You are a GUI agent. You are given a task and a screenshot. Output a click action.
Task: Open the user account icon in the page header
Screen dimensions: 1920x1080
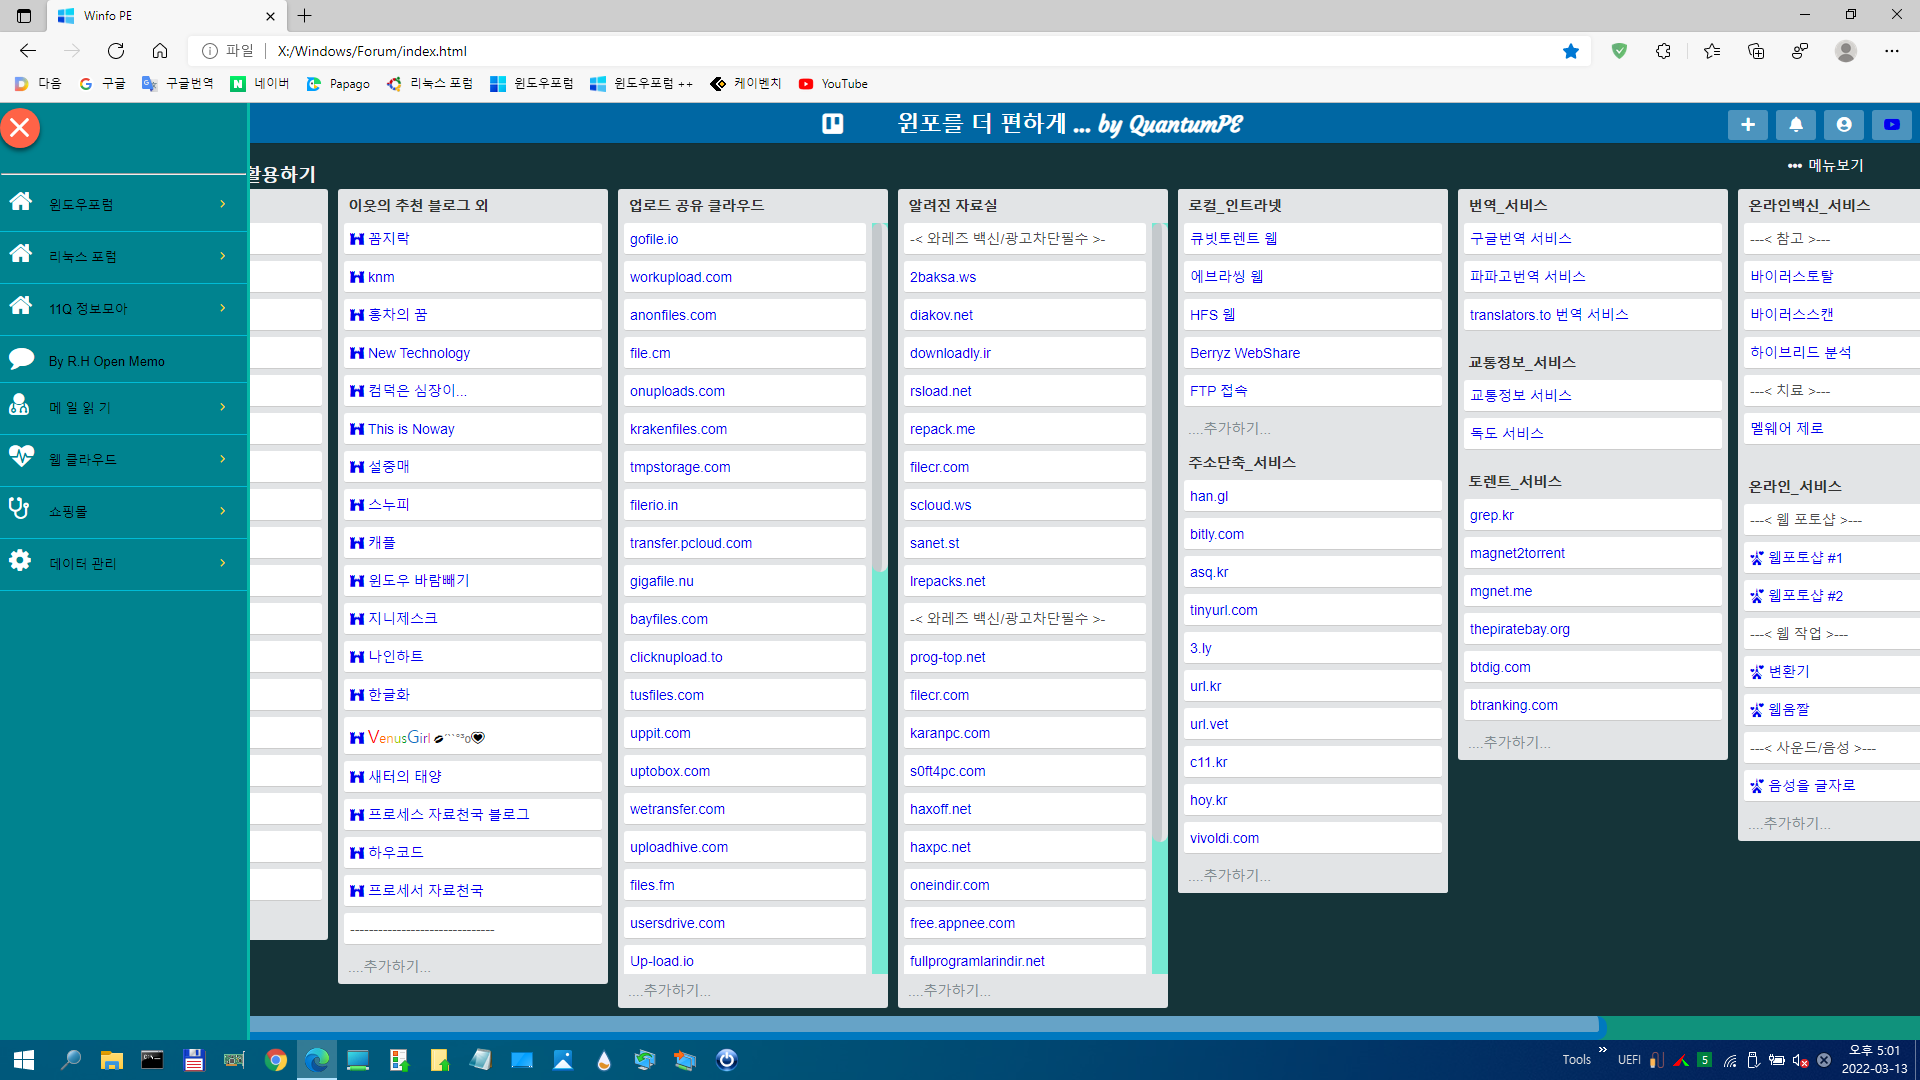[1843, 124]
